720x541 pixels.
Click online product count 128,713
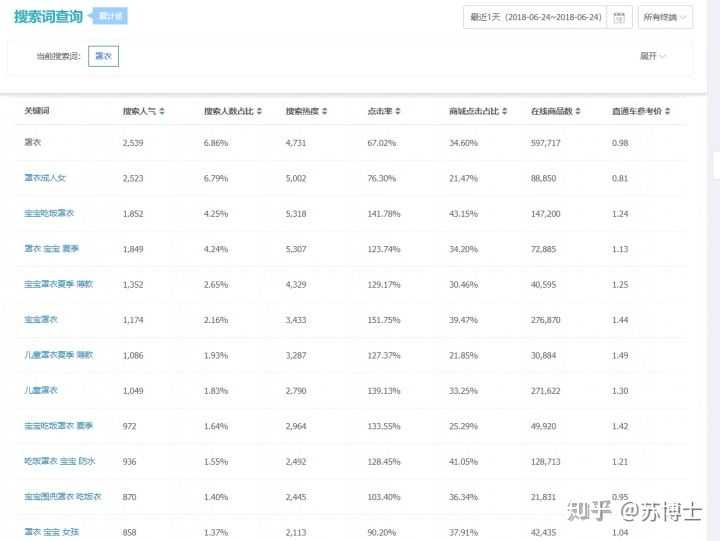tap(546, 462)
